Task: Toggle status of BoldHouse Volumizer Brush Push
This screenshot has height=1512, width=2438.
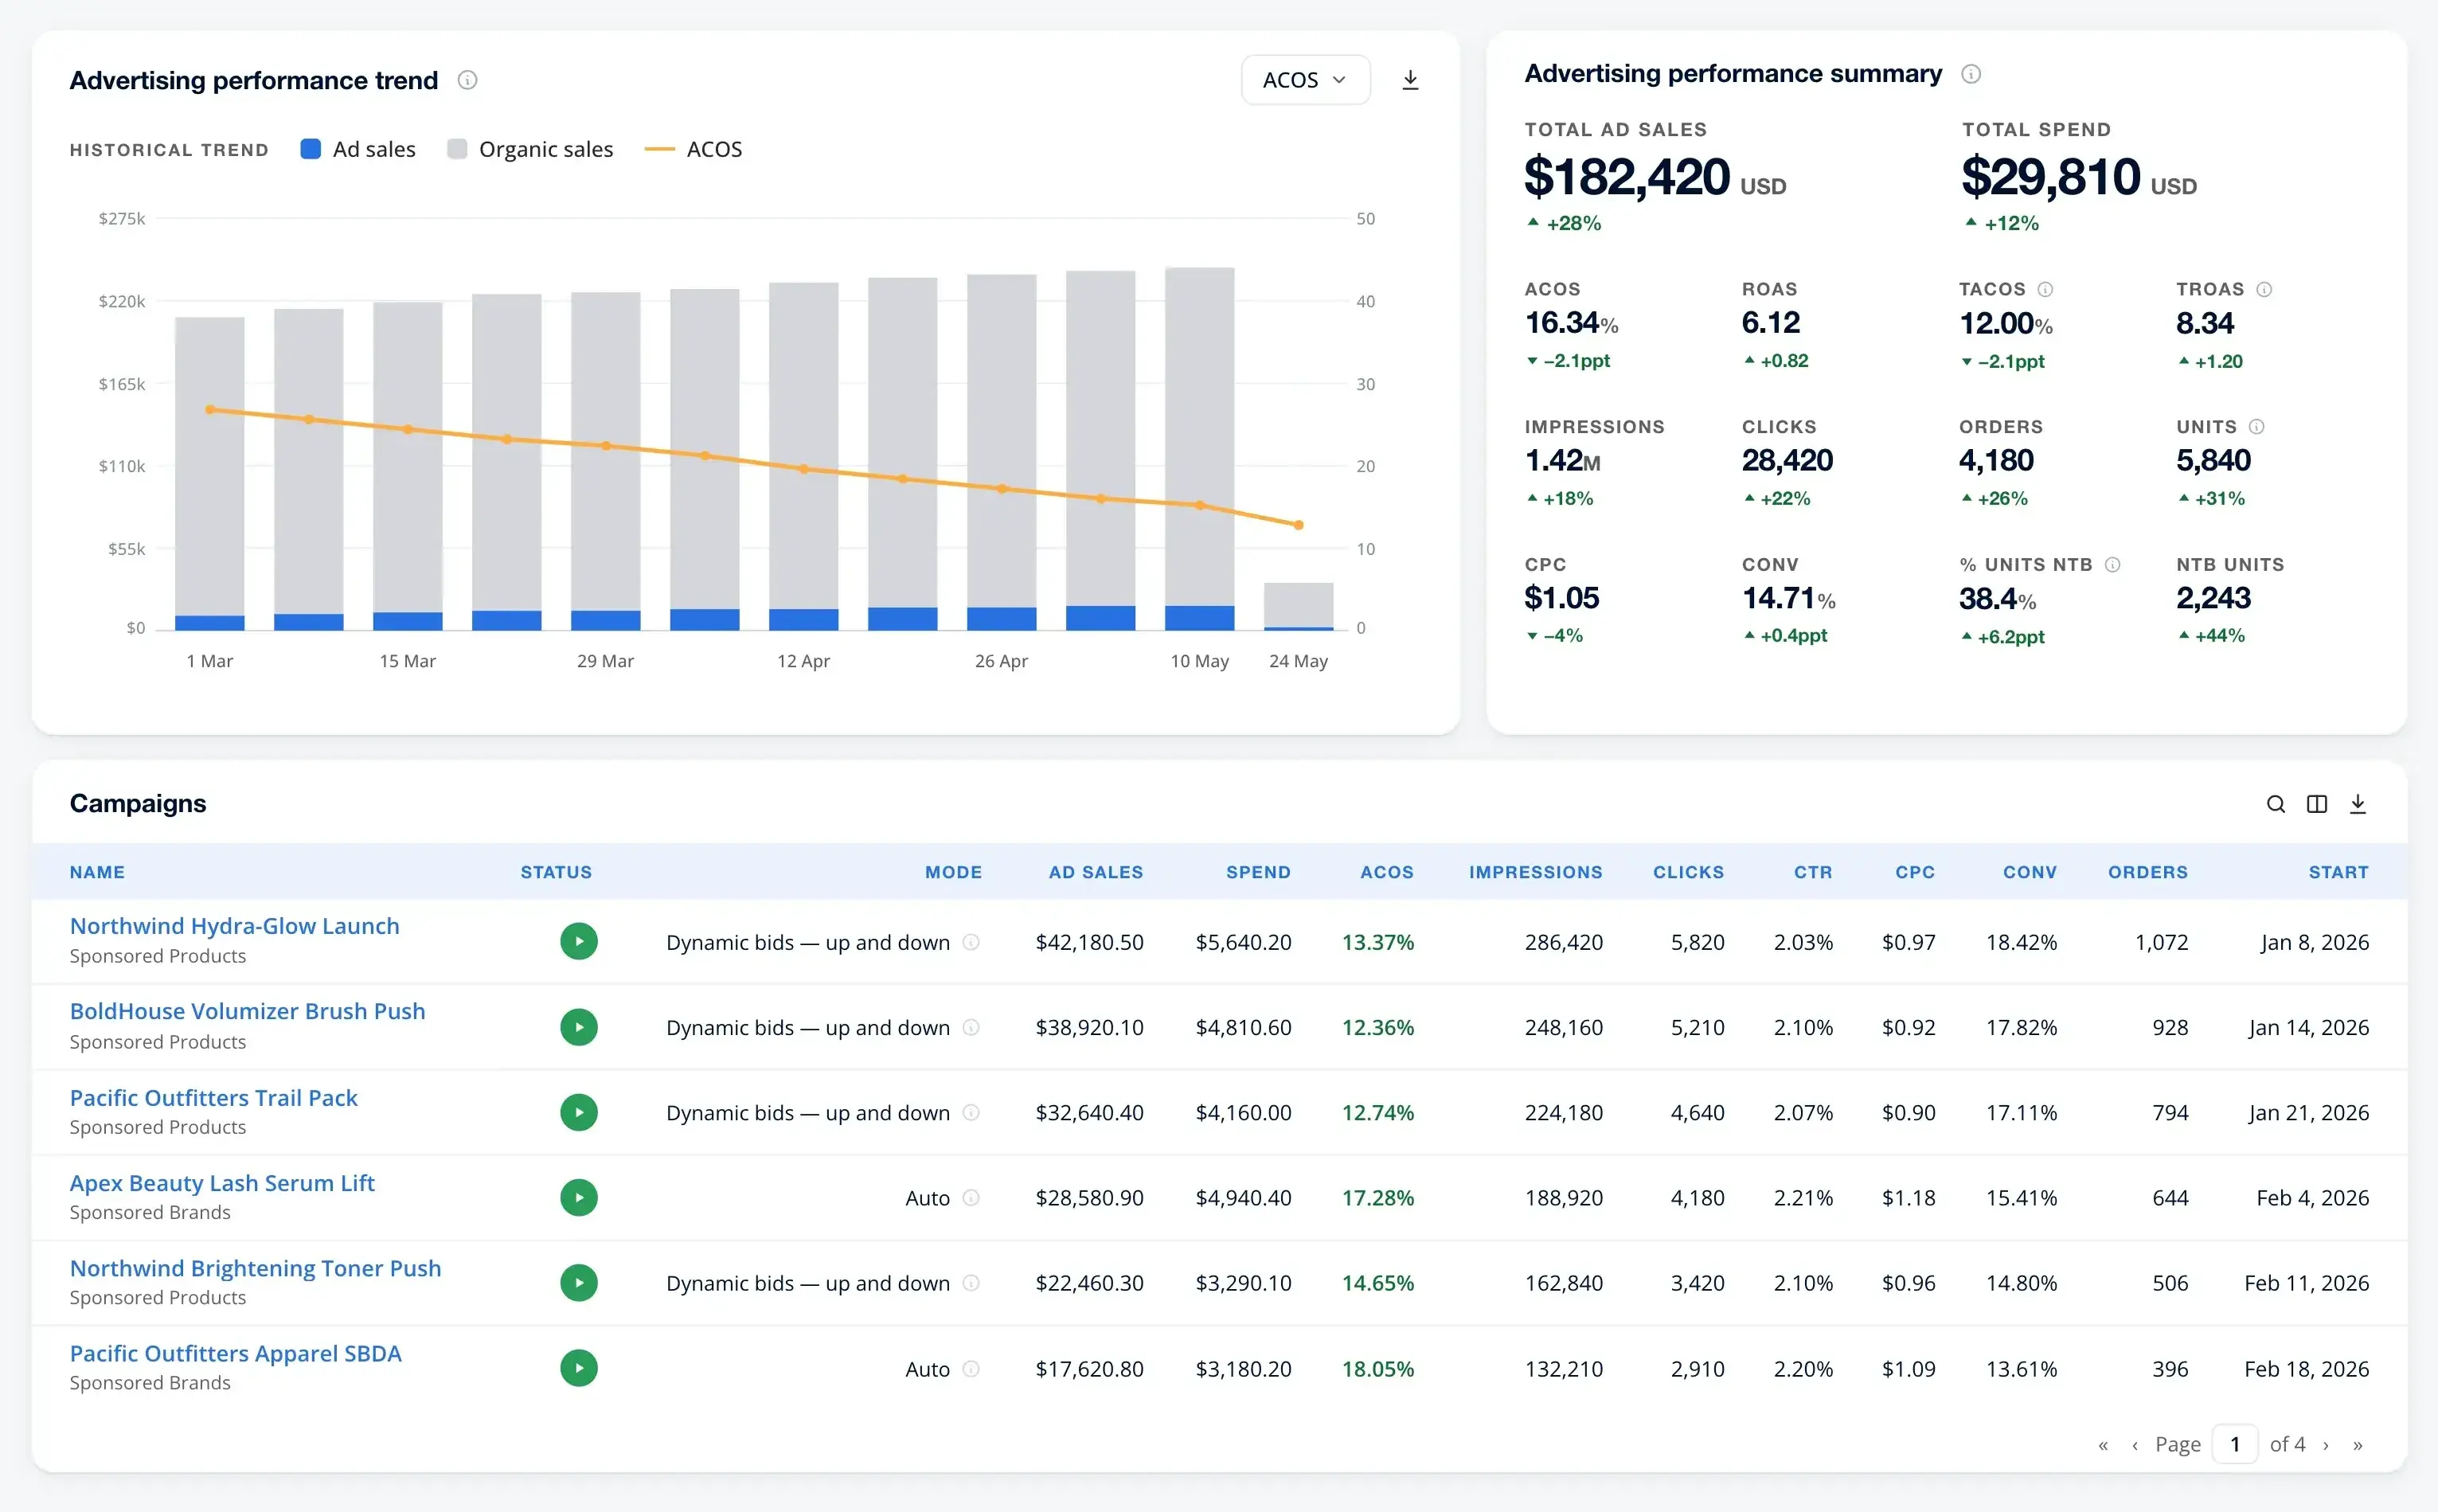Action: (x=578, y=1027)
